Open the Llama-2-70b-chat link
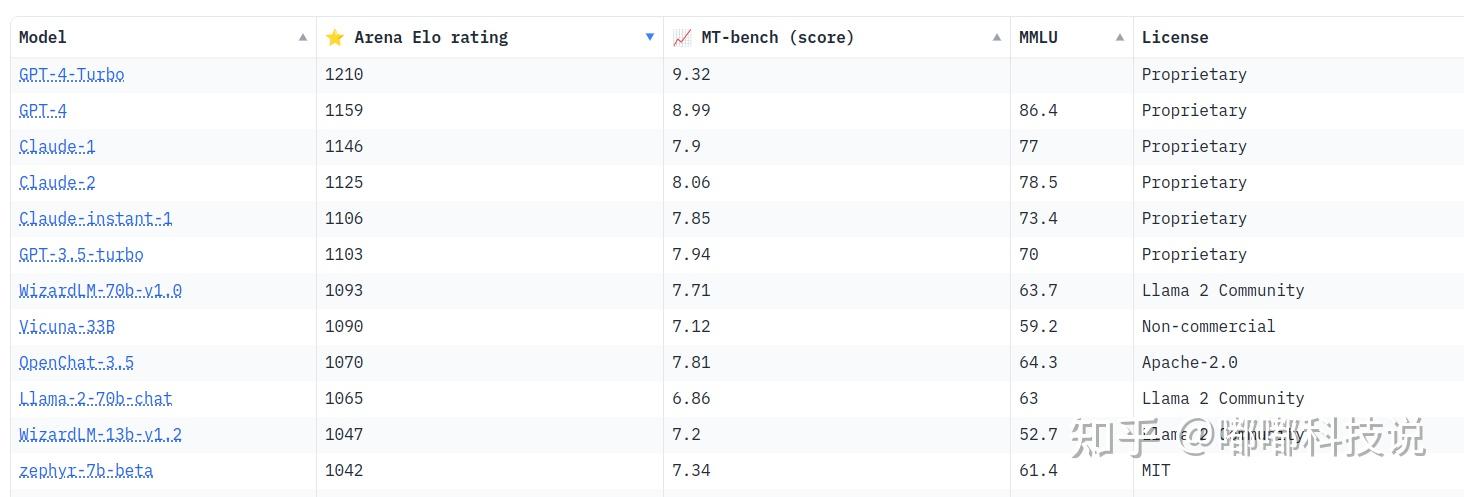This screenshot has height=497, width=1464. [x=96, y=399]
